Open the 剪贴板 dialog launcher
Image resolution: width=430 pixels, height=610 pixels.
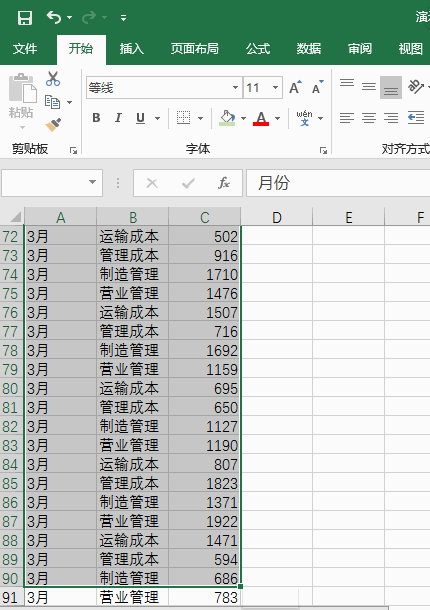(x=73, y=151)
